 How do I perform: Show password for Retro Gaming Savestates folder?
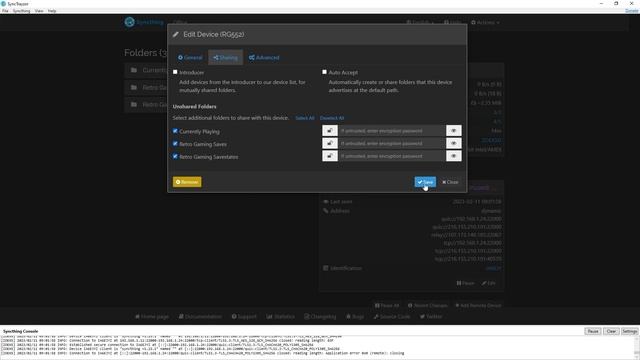[x=453, y=156]
